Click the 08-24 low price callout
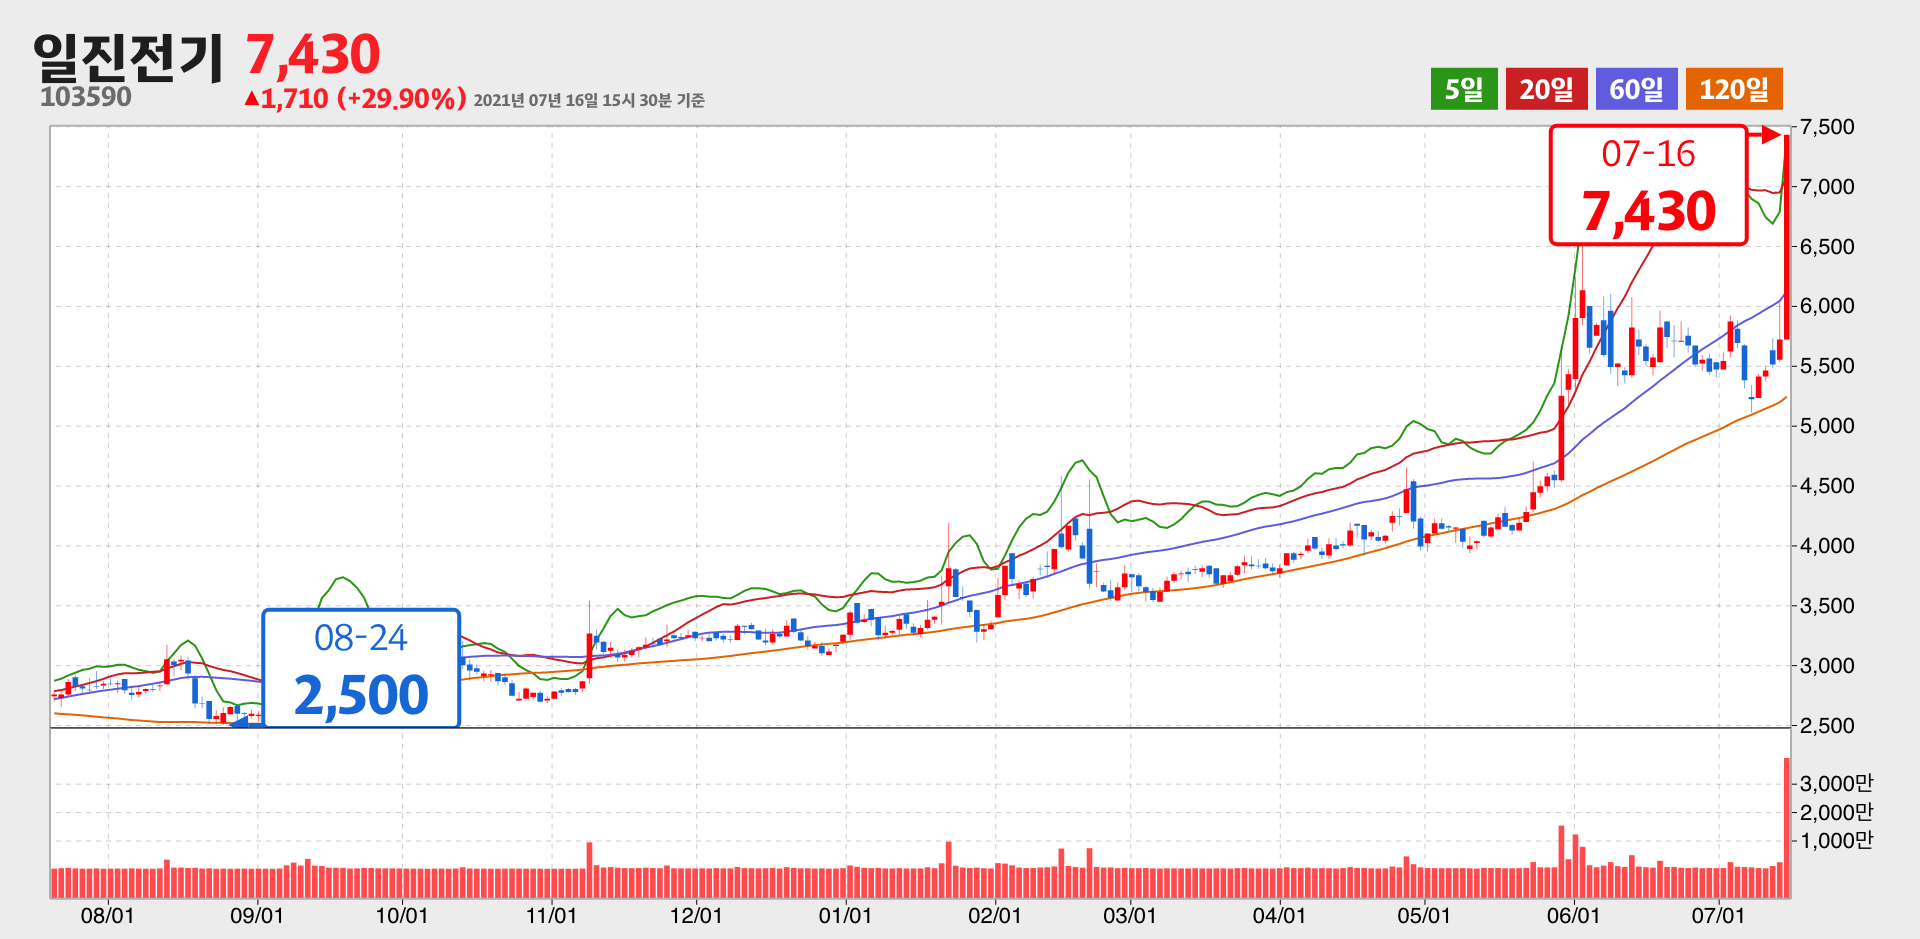 click(x=361, y=668)
